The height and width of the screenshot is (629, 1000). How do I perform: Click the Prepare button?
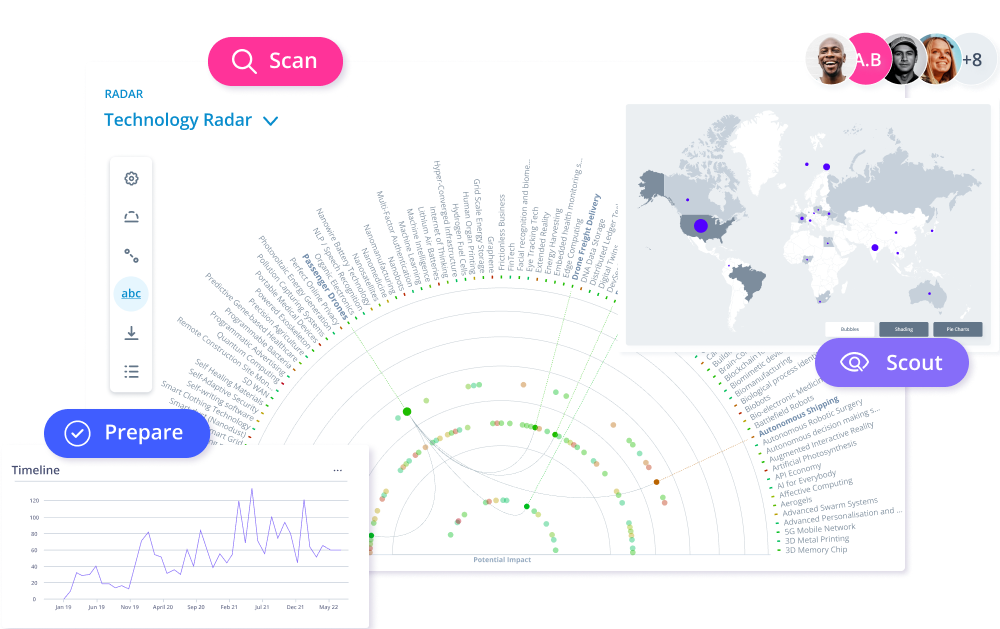tap(127, 433)
